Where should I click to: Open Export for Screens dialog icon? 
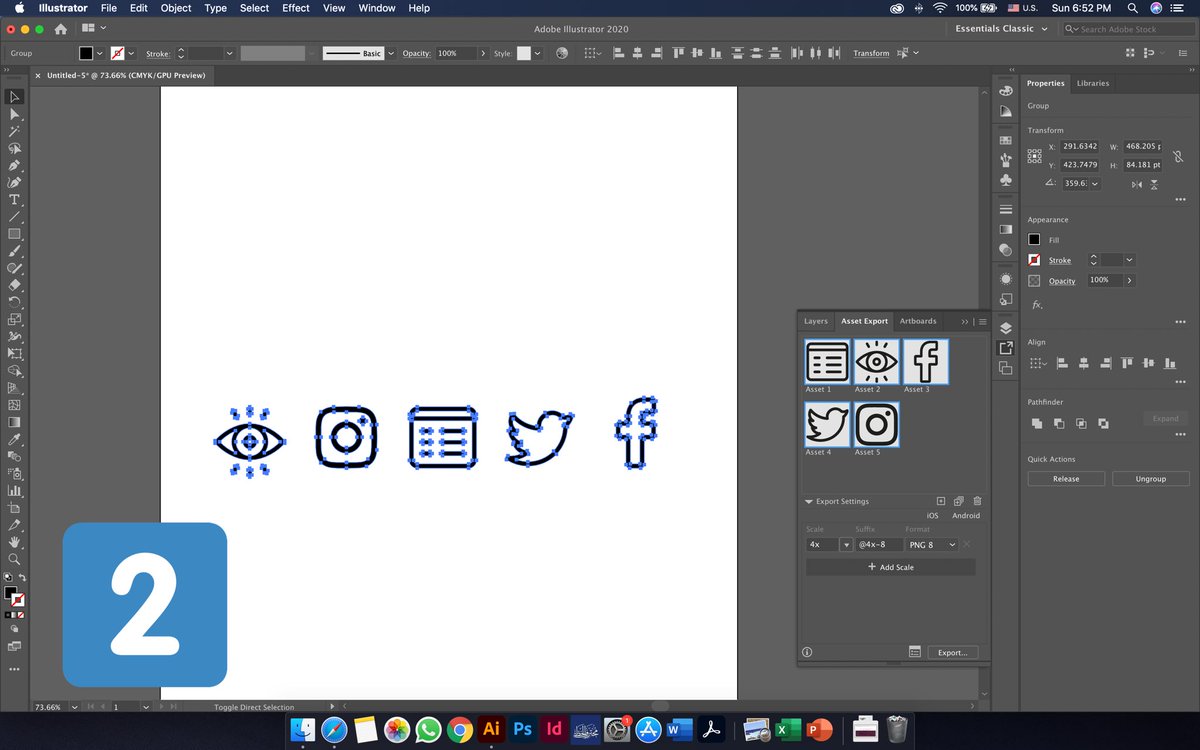(914, 651)
